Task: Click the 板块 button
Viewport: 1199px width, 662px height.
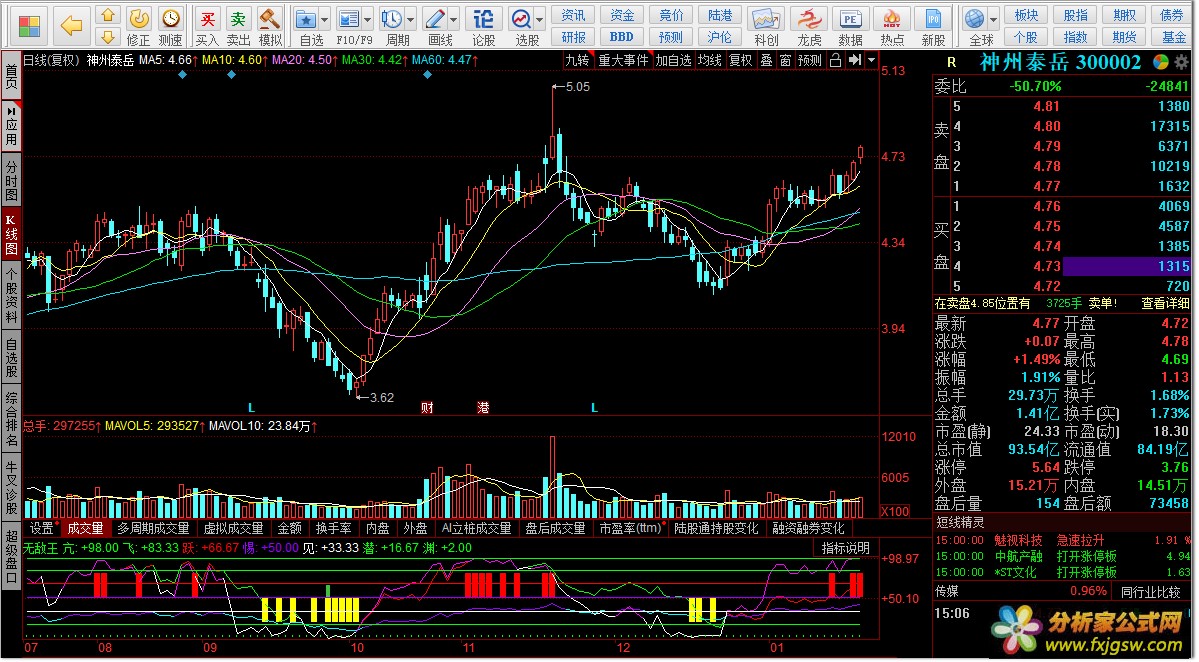Action: (1026, 15)
